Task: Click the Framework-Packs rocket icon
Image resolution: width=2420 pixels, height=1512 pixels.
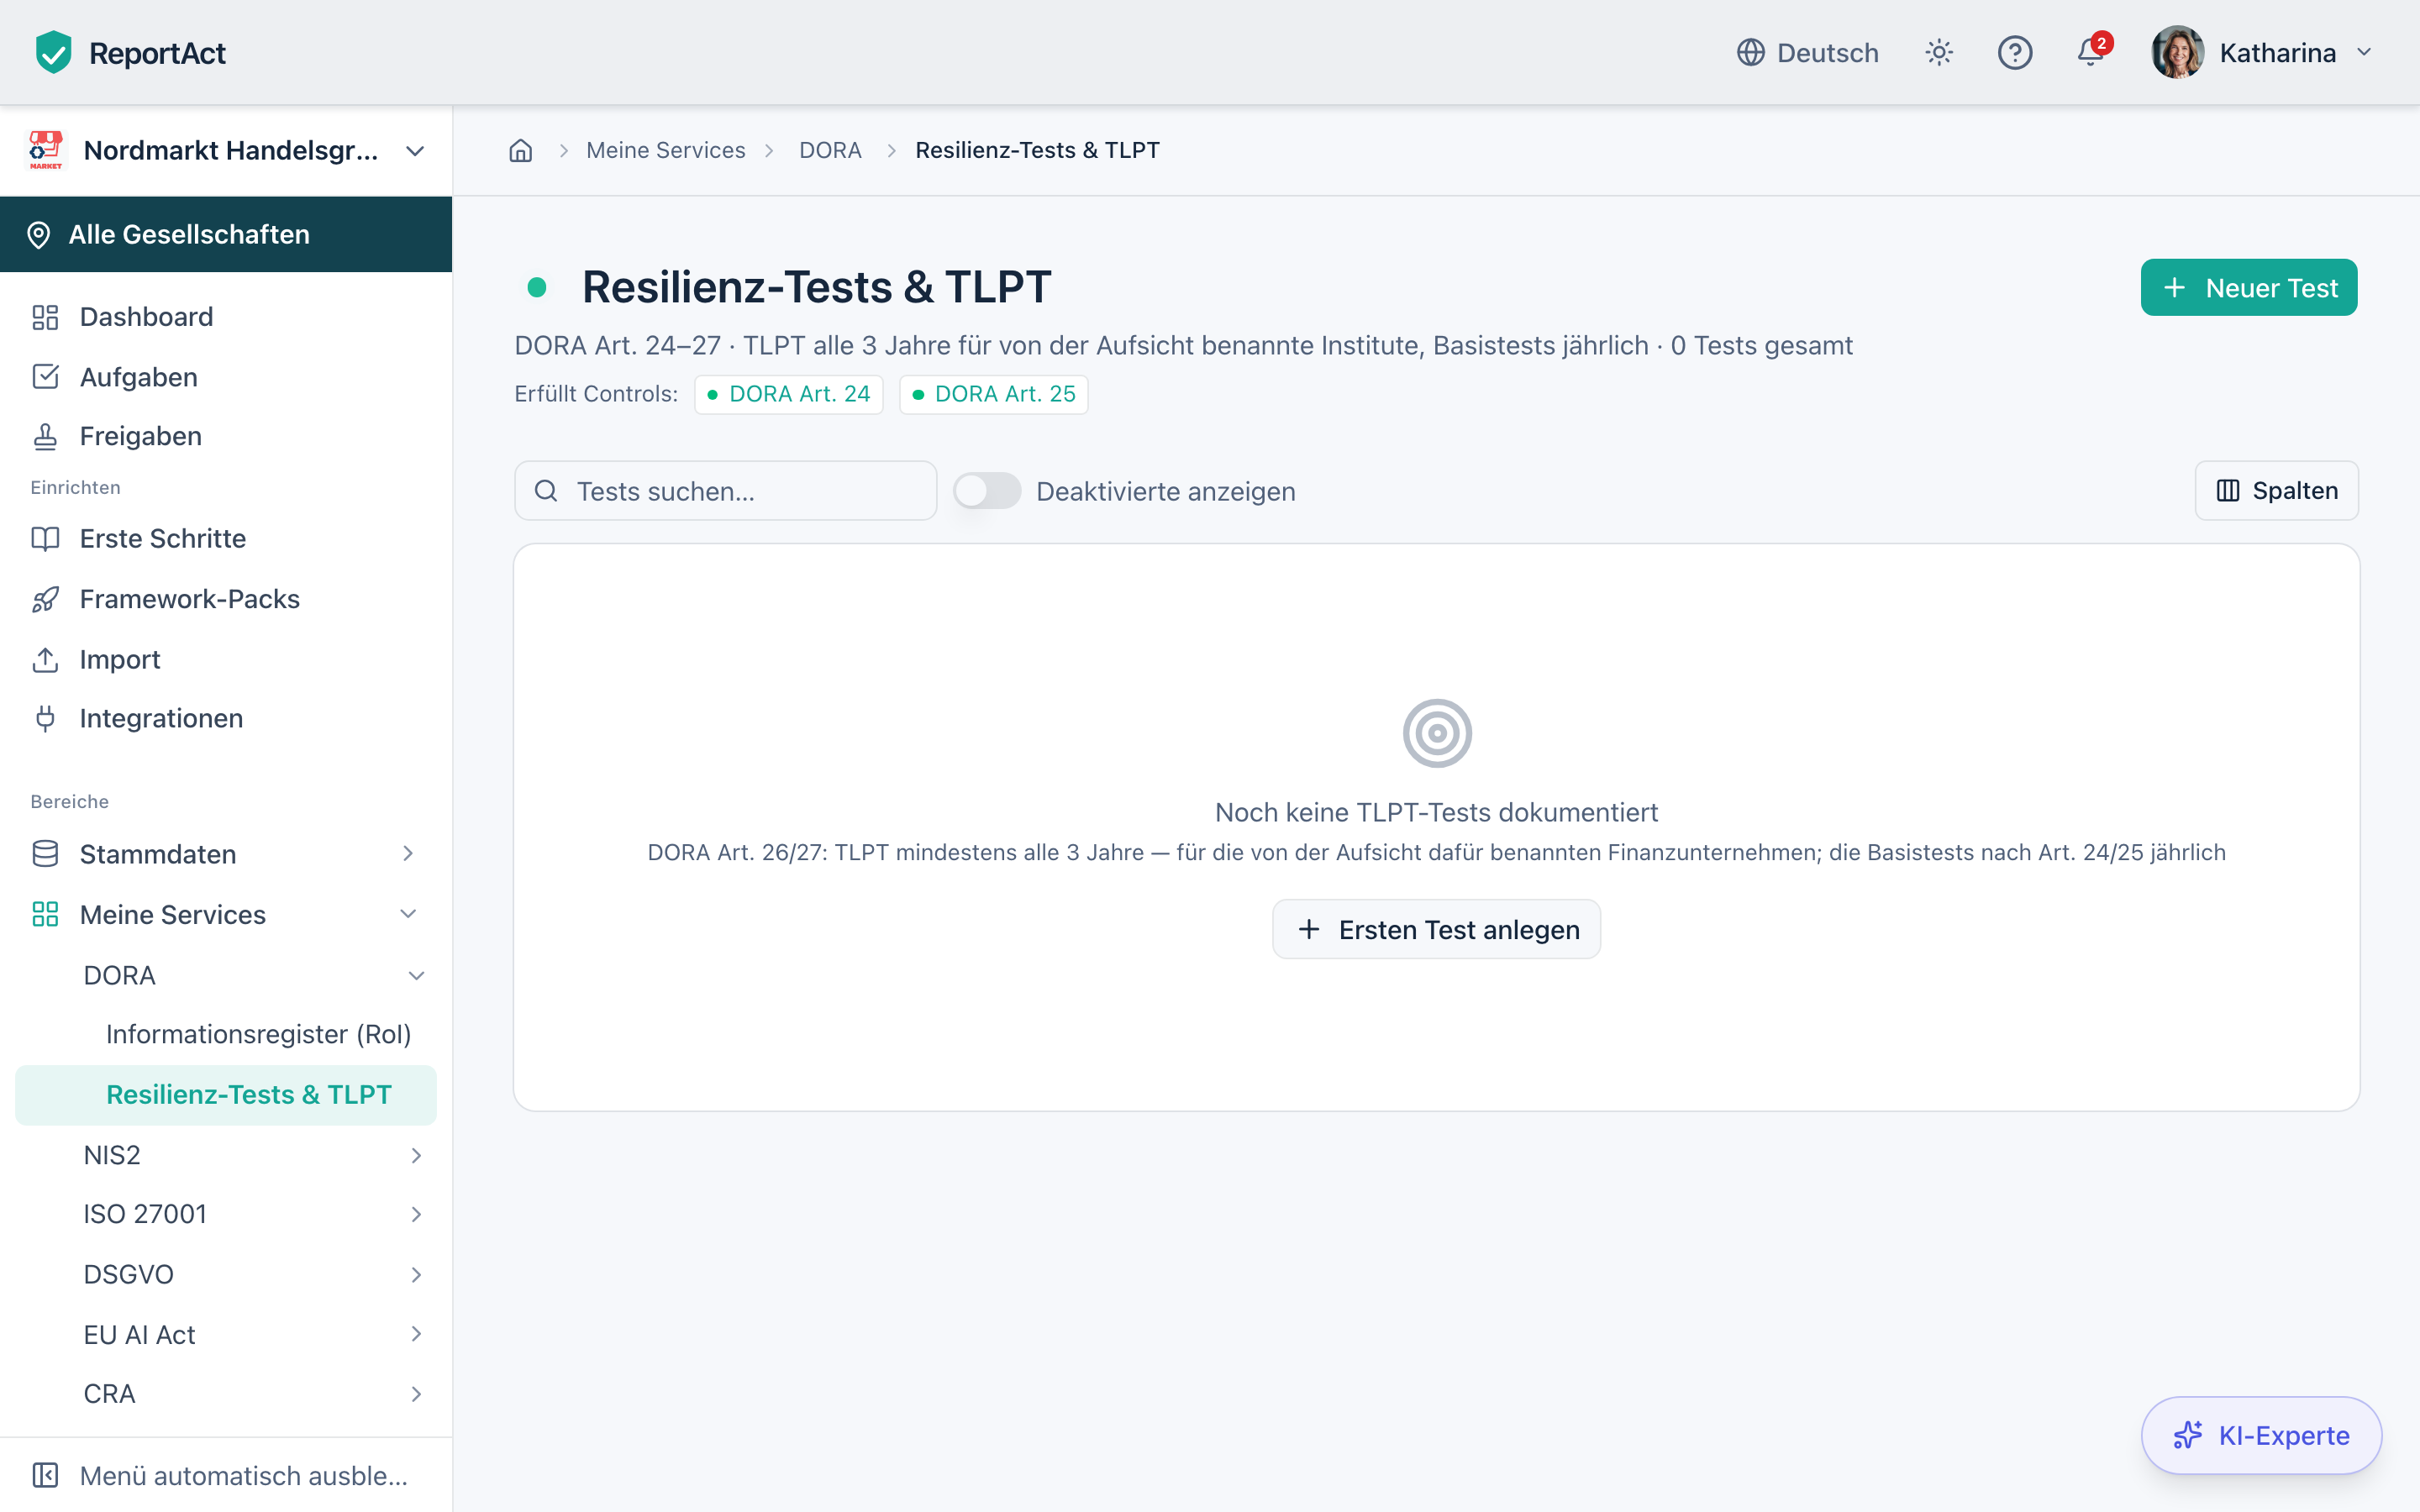Action: (45, 599)
